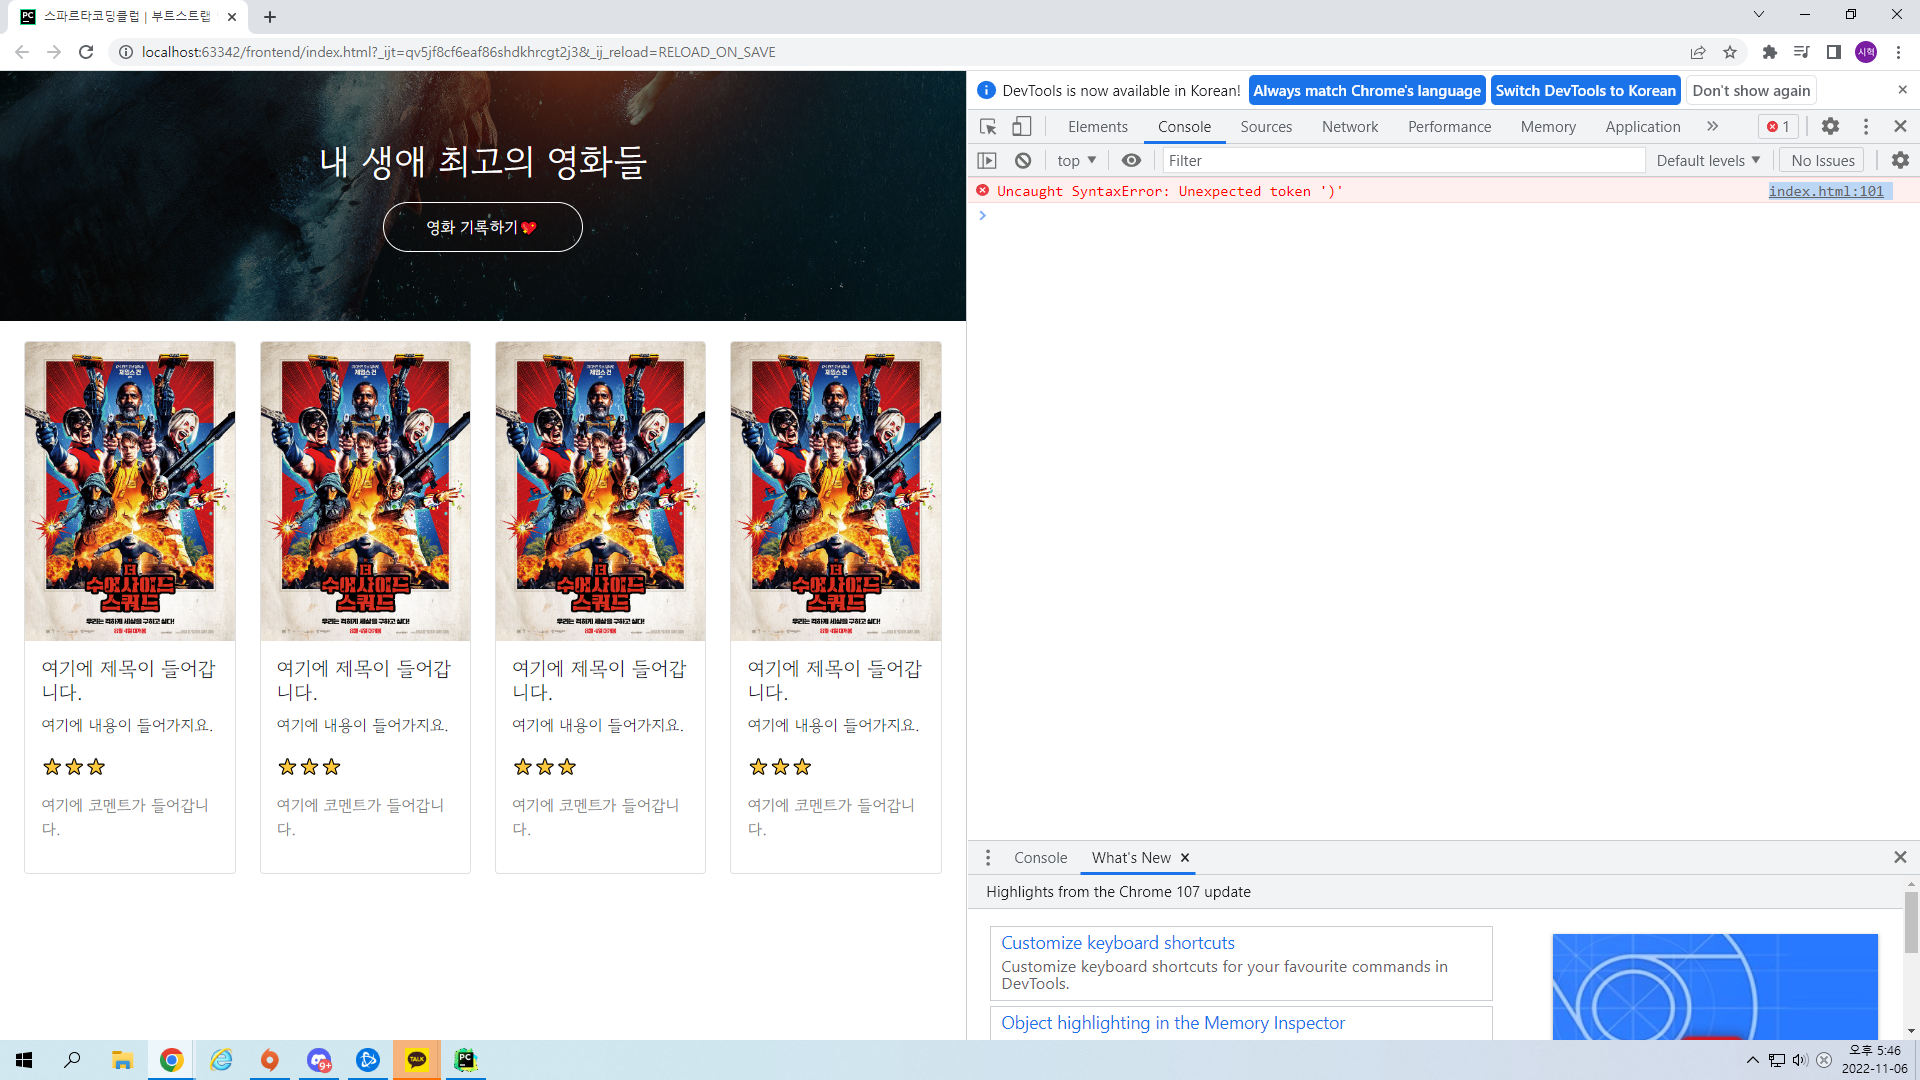Screen dimensions: 1920x1080
Task: Open the Default levels dropdown
Action: [x=1708, y=161]
